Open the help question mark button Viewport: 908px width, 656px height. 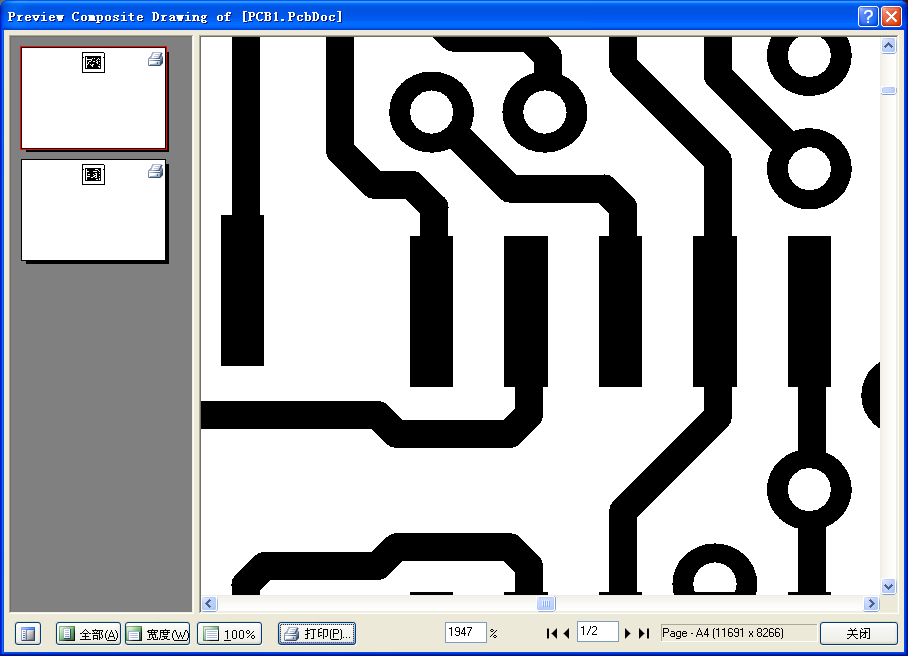tap(868, 16)
